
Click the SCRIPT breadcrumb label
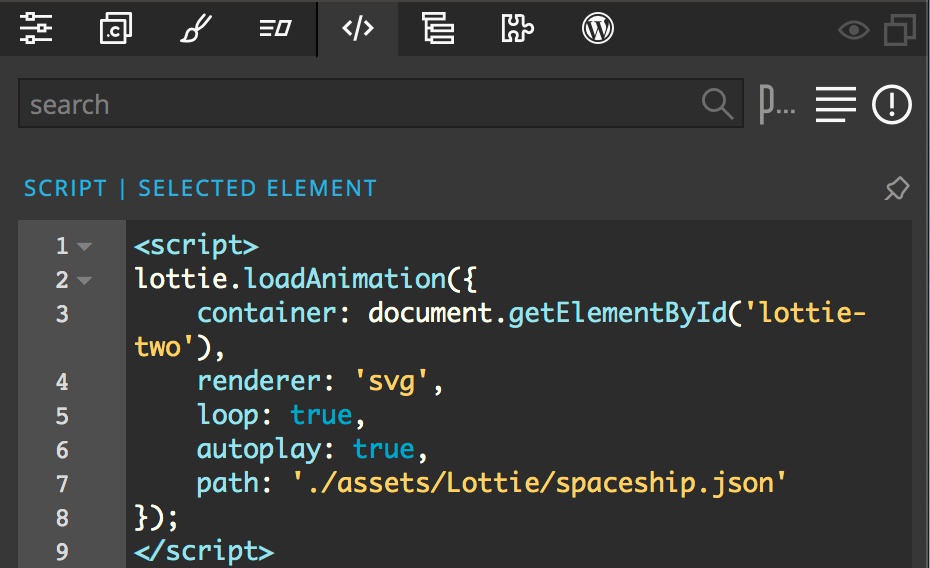click(65, 189)
